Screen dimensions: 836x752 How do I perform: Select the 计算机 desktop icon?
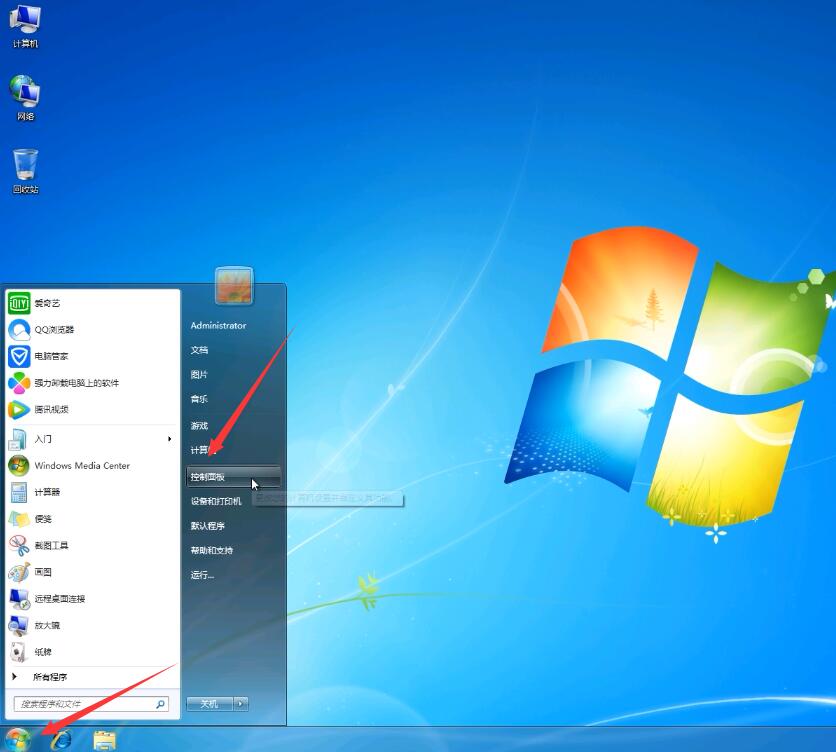coord(25,27)
